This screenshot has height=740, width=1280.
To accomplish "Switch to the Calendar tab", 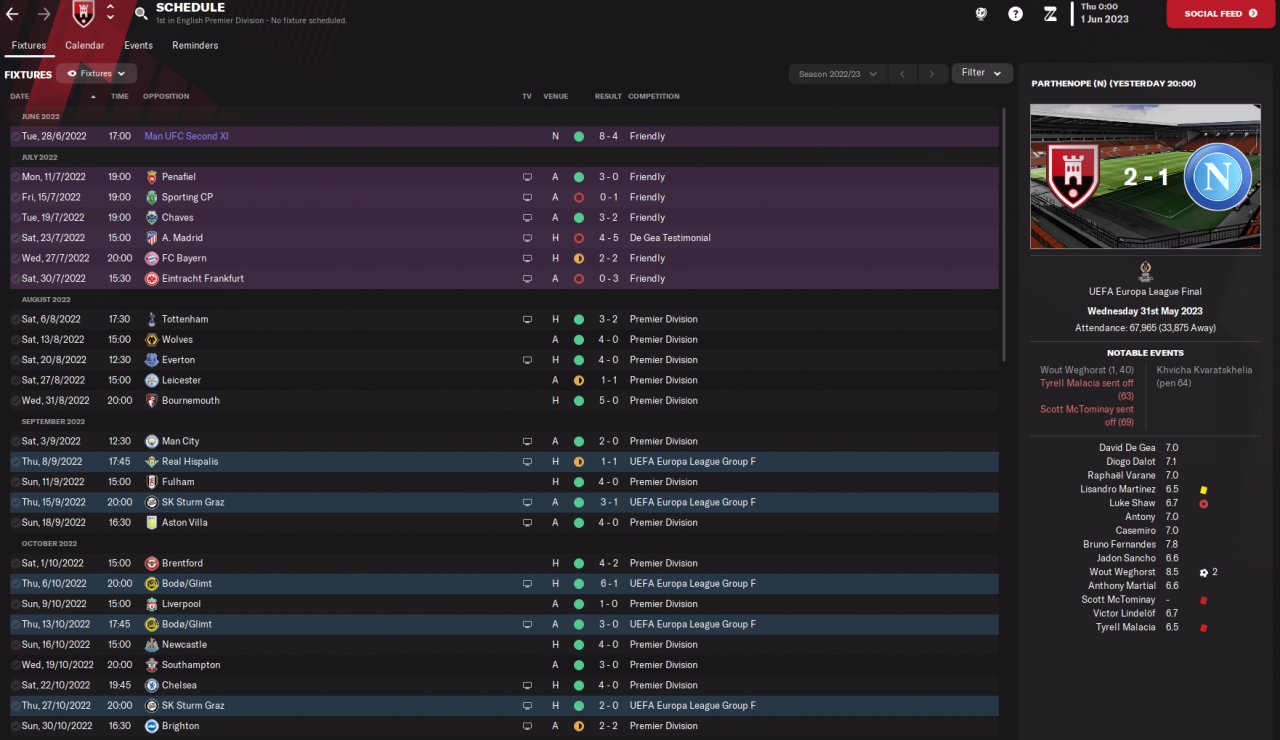I will click(x=85, y=45).
